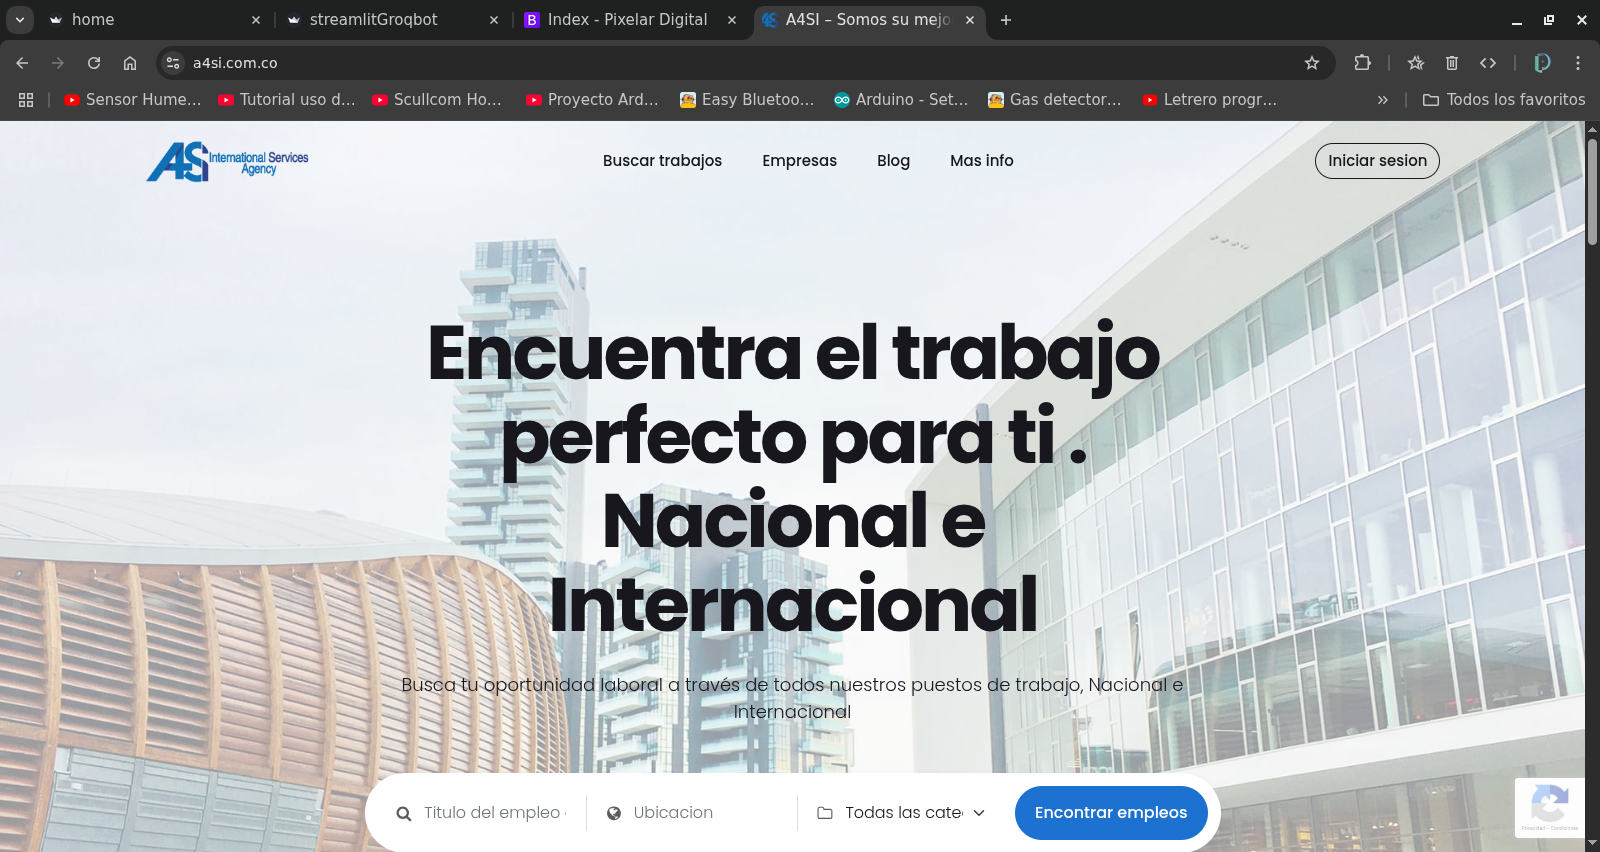Open the Todos los favoritos folder
Image resolution: width=1600 pixels, height=852 pixels.
1504,100
